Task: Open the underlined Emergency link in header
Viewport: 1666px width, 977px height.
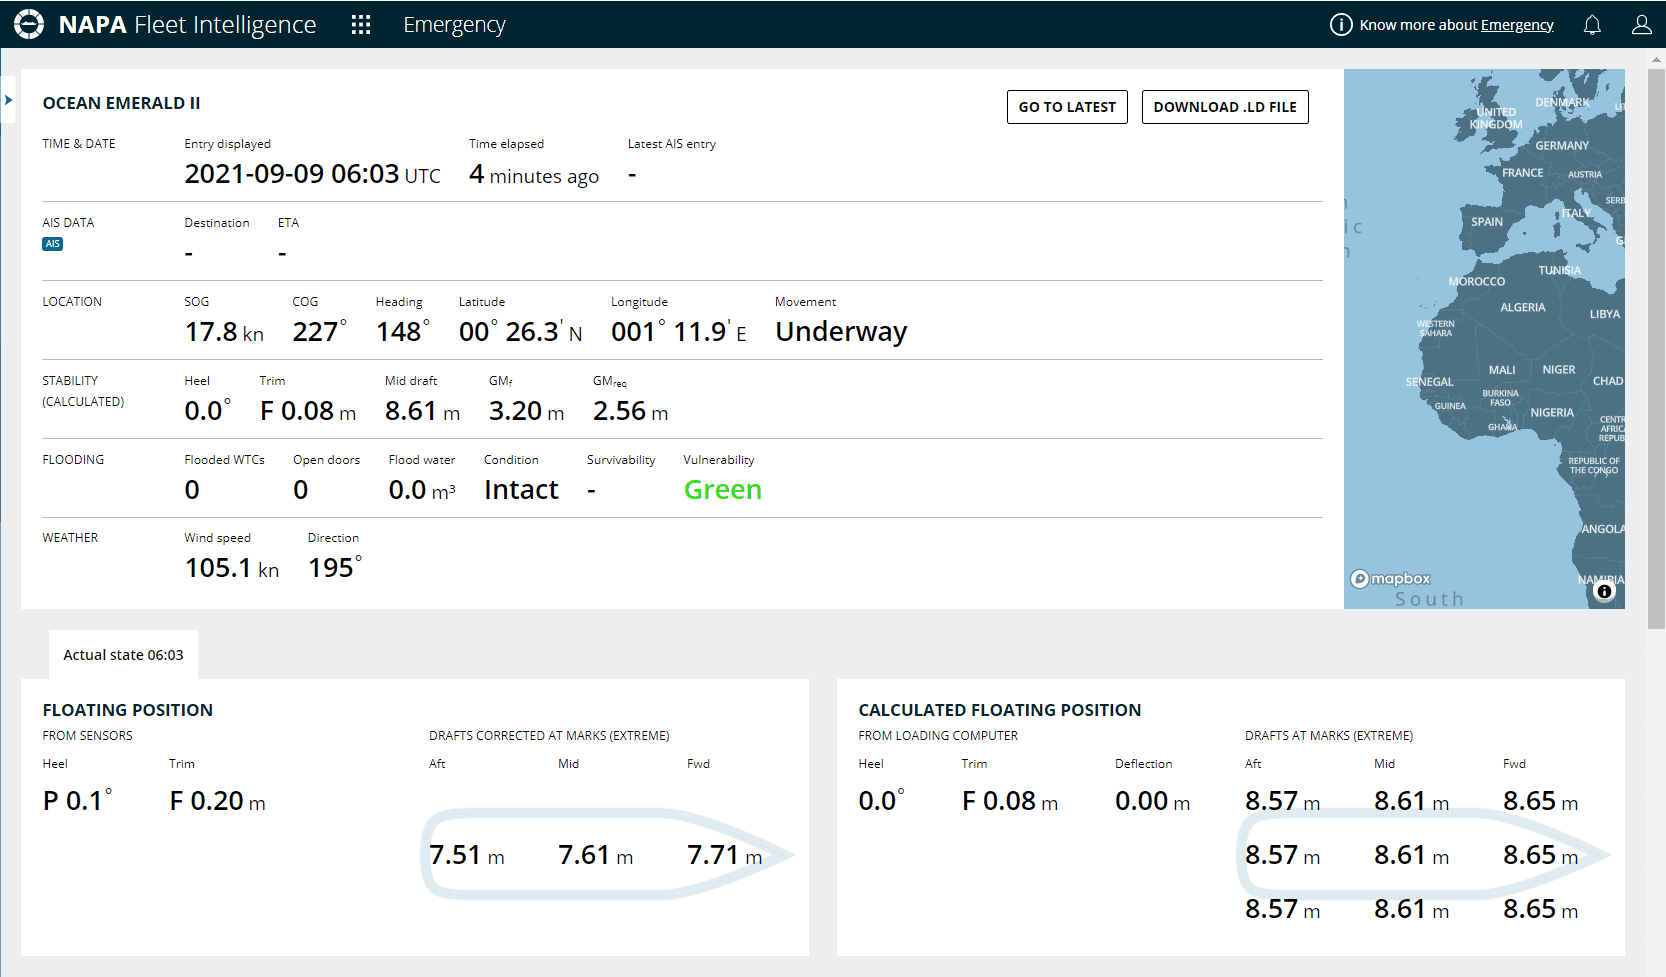Action: pos(1517,25)
